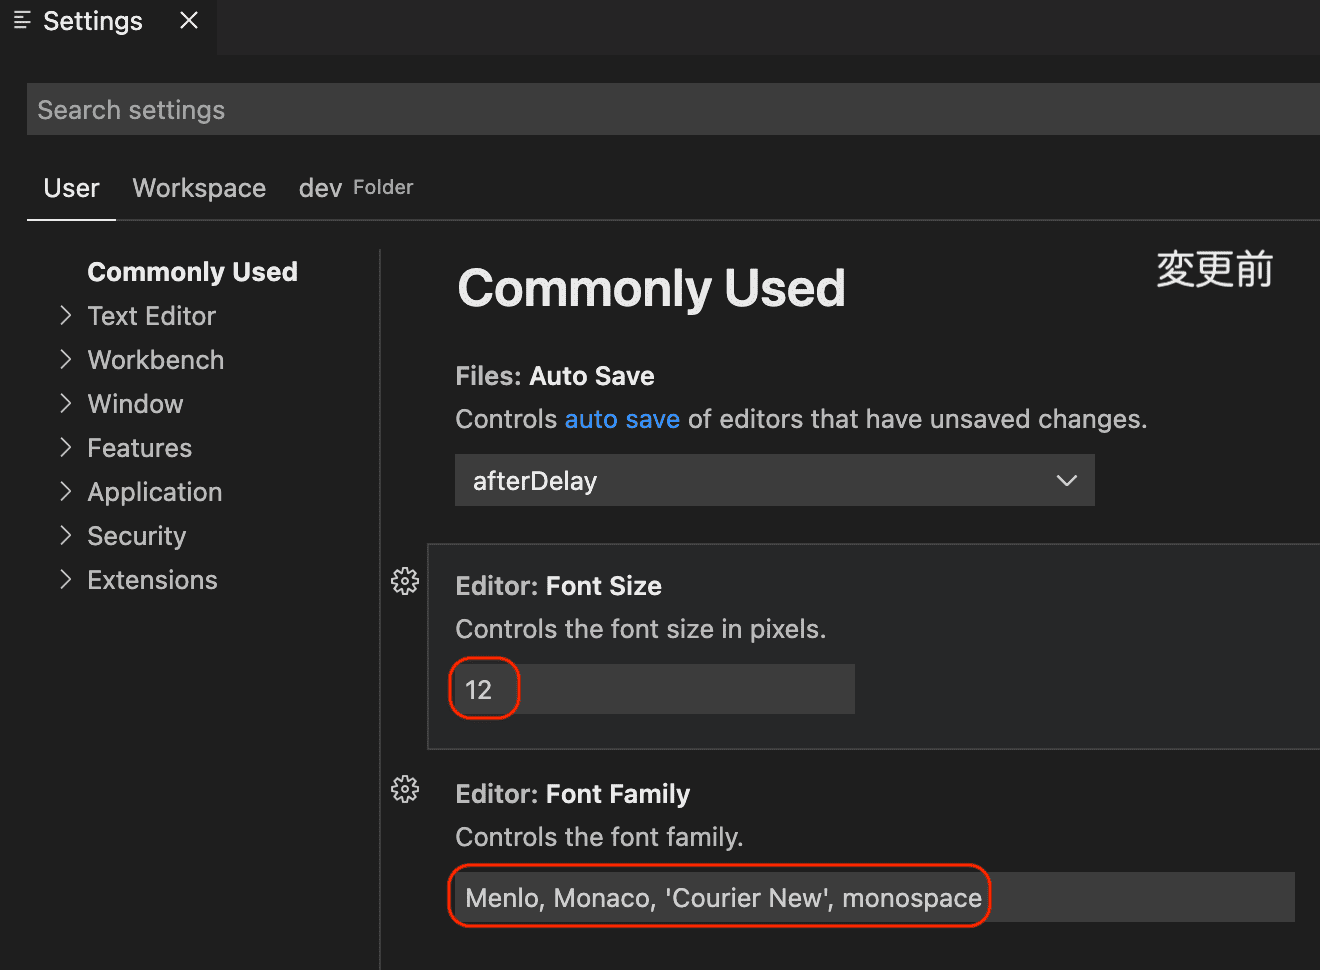Click the gear icon beside Font Family
This screenshot has height=970, width=1320.
pyautogui.click(x=405, y=789)
